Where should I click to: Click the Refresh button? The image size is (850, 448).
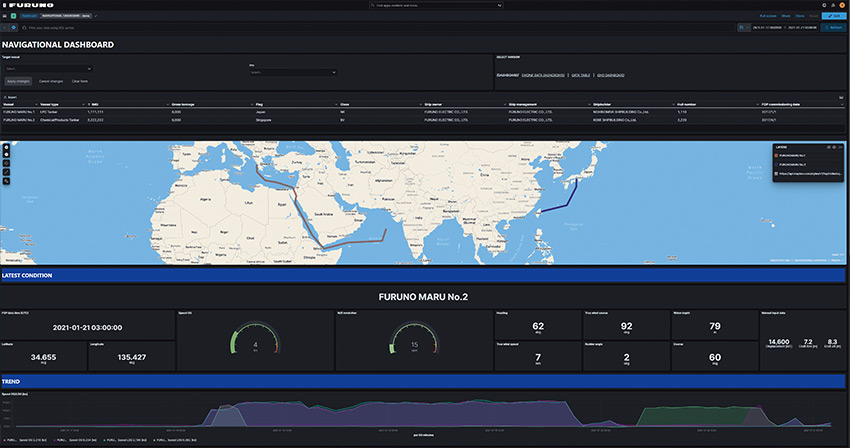click(x=834, y=27)
